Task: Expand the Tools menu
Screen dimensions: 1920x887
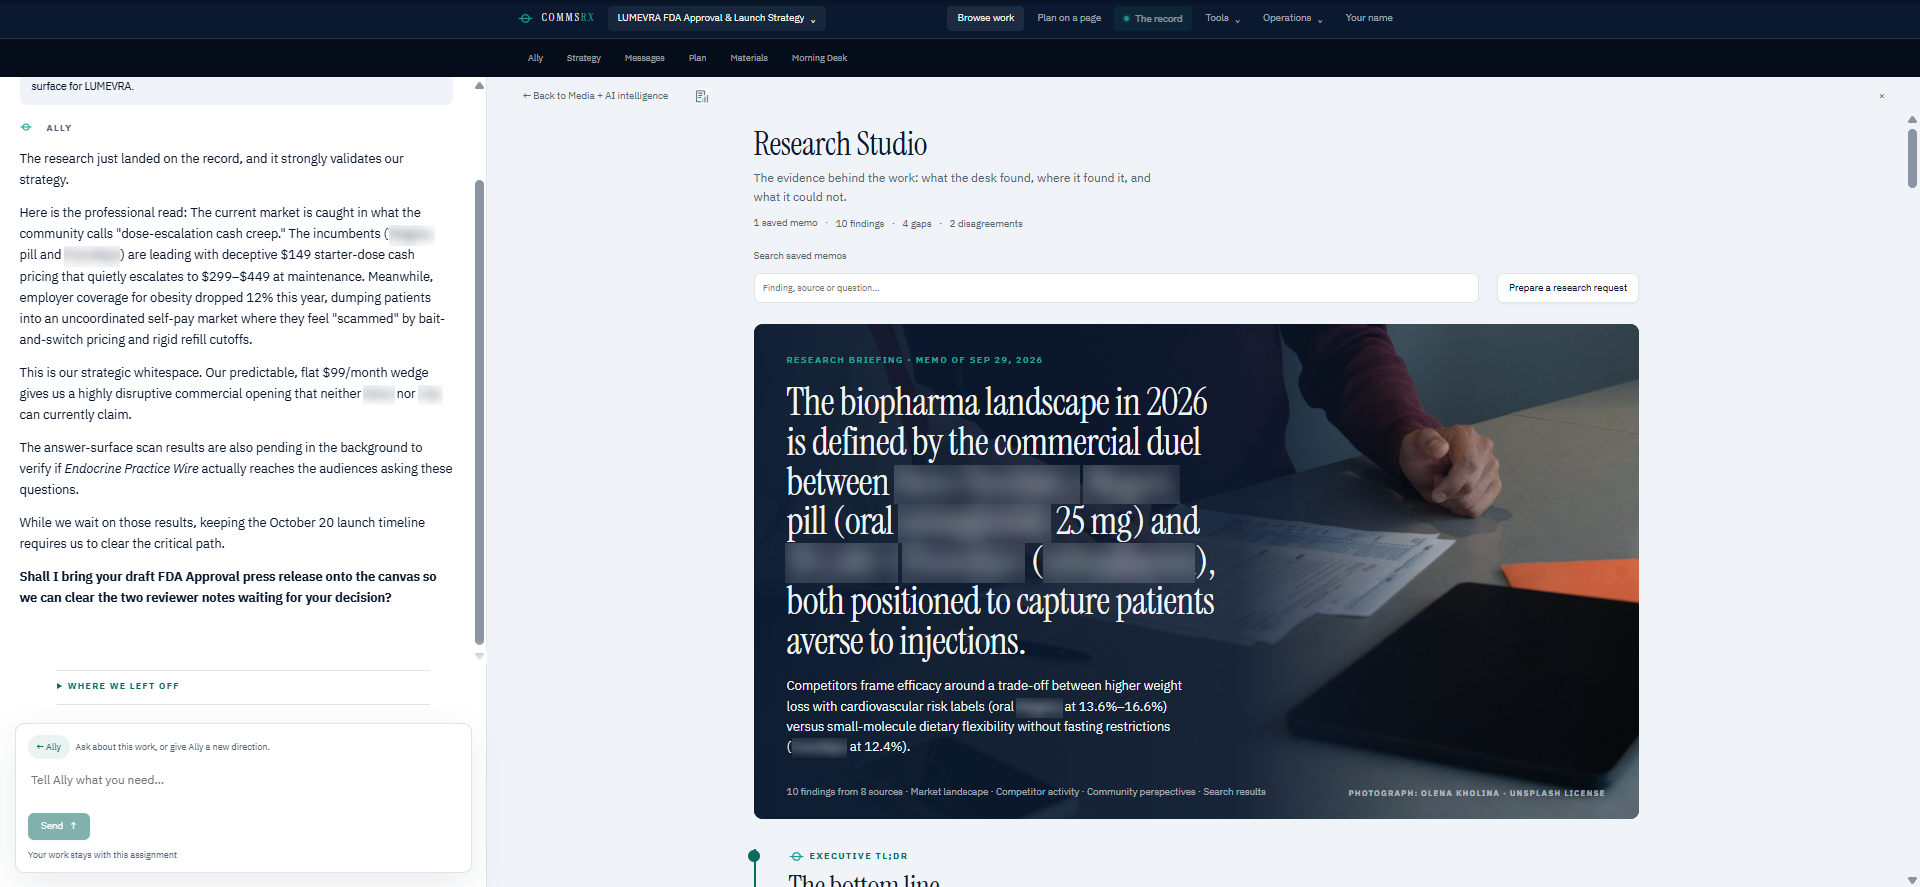Action: (1222, 18)
